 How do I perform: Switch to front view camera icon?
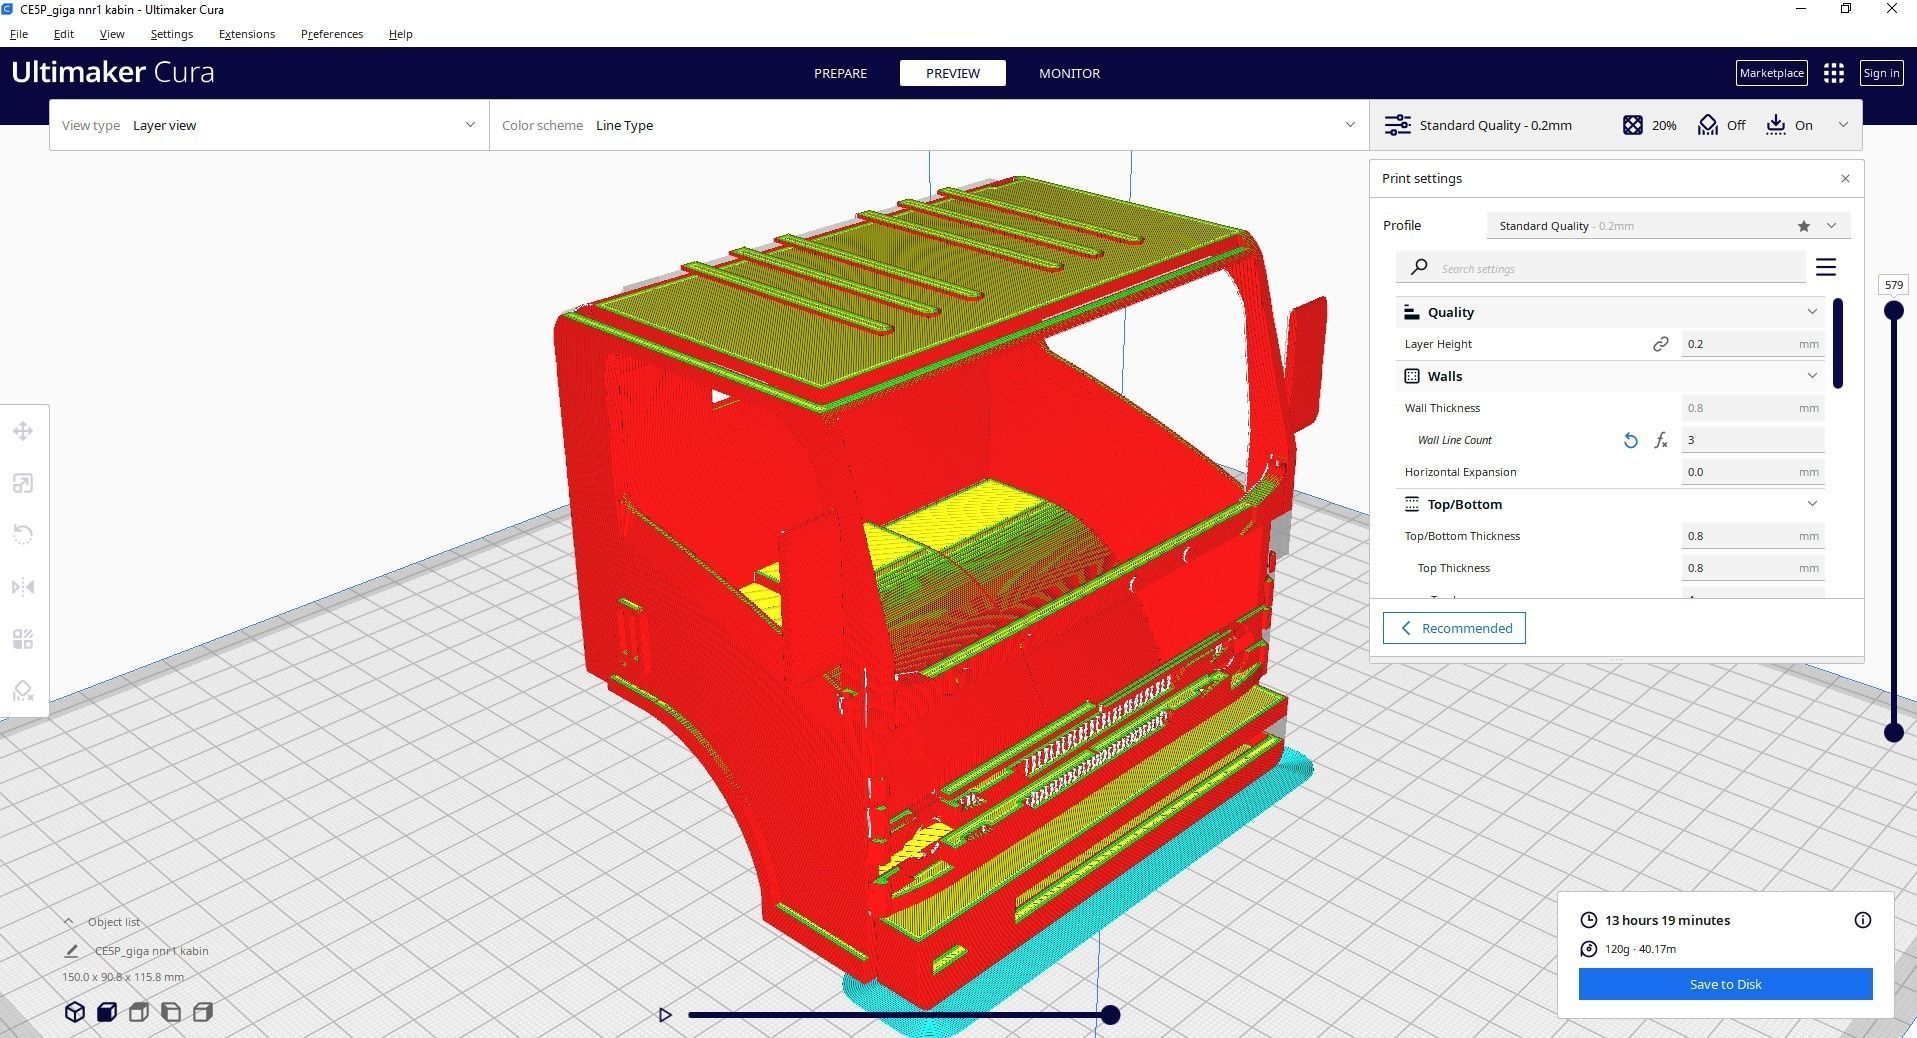coord(107,1012)
